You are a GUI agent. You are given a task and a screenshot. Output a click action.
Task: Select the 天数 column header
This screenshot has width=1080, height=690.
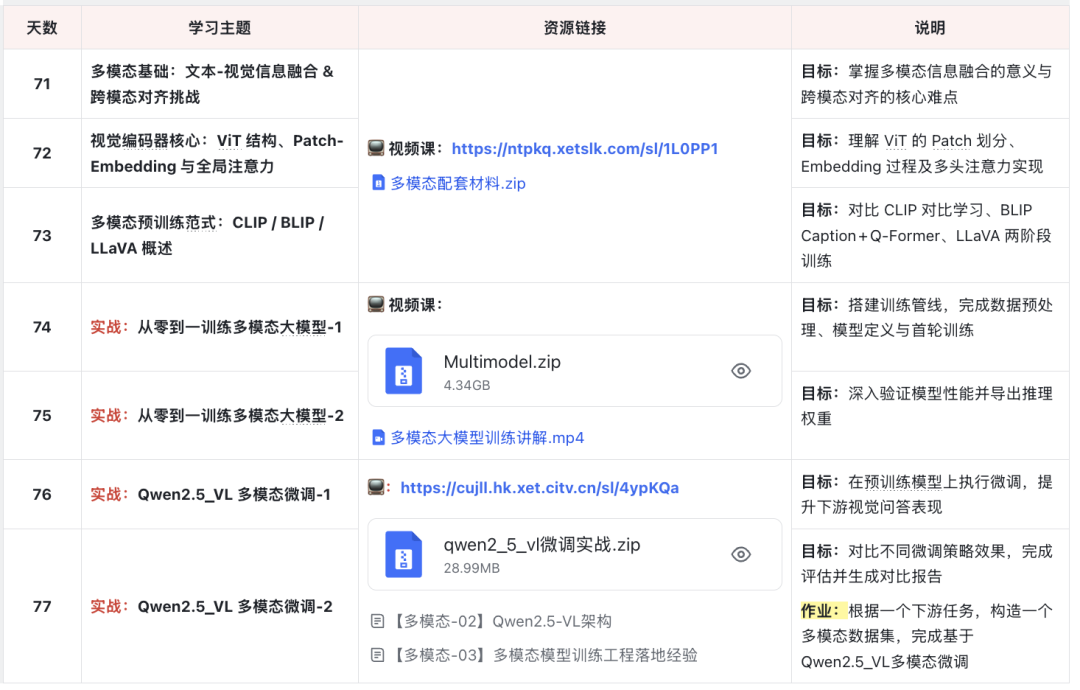[42, 27]
